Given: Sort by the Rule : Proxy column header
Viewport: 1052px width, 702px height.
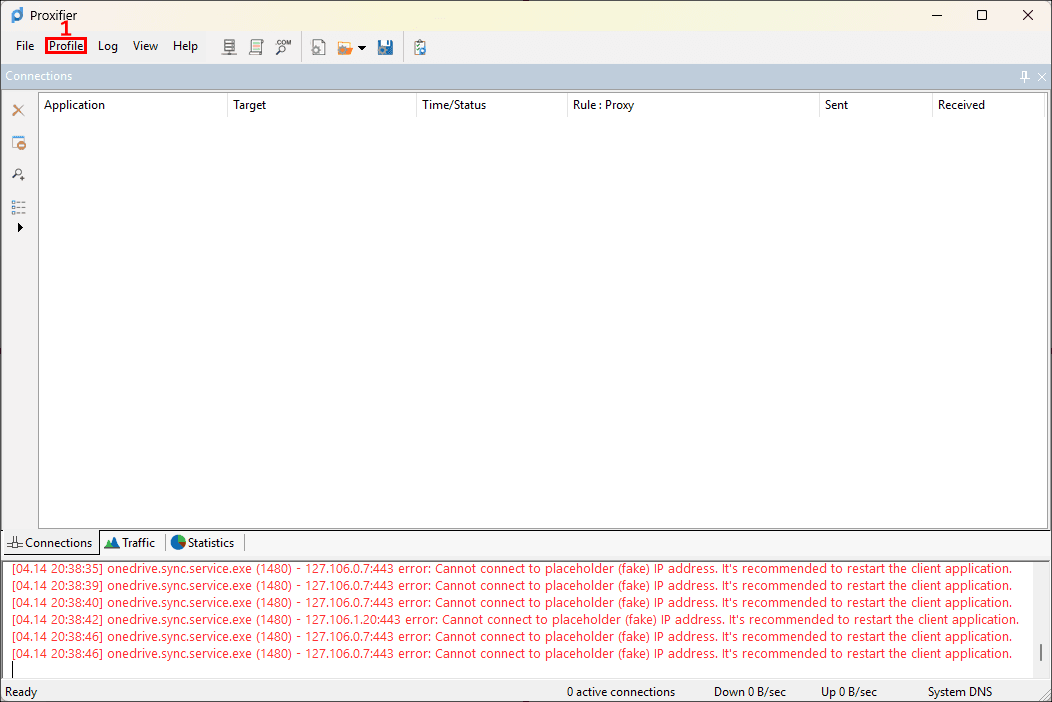Looking at the screenshot, I should click(693, 105).
